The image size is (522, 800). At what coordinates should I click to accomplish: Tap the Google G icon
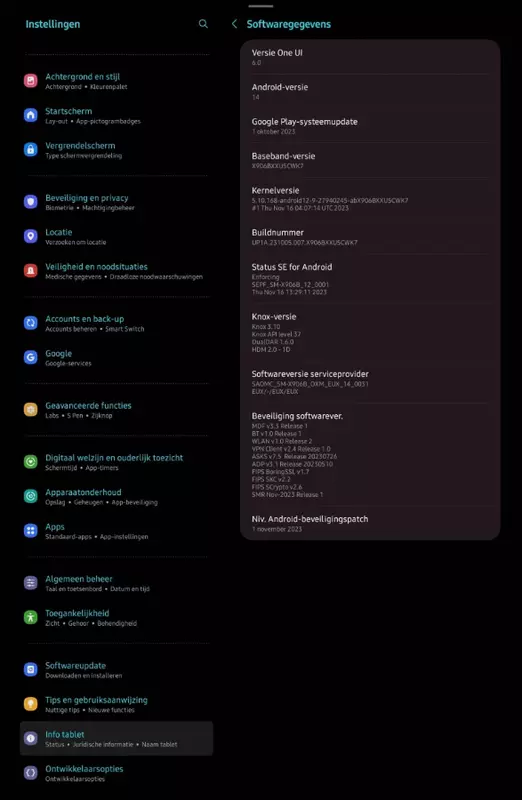click(31, 358)
